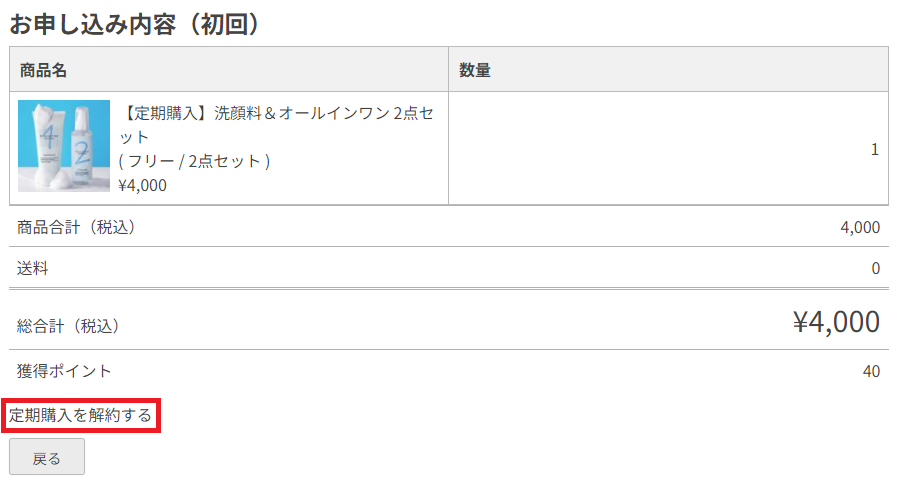
Task: Click the 商品名 column header
Action: coord(44,70)
